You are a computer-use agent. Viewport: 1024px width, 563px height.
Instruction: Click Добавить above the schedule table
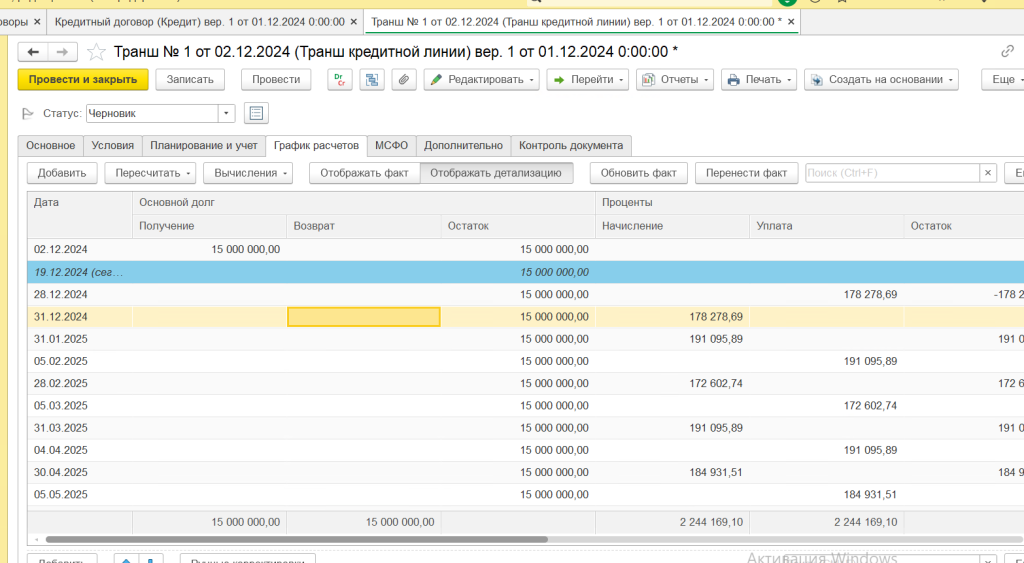(62, 173)
